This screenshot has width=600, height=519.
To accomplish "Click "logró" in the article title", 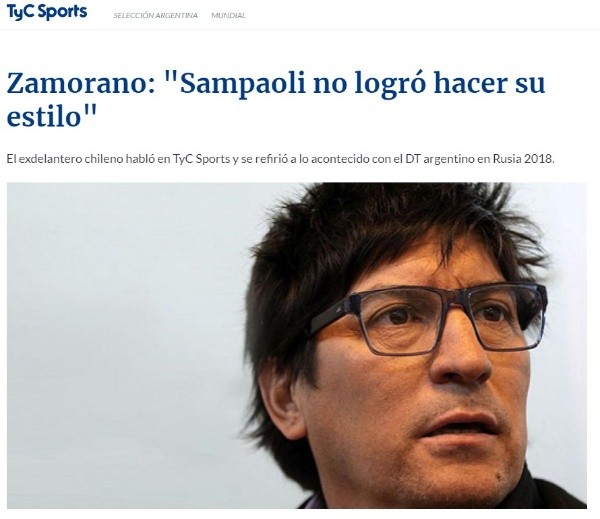I will [390, 85].
